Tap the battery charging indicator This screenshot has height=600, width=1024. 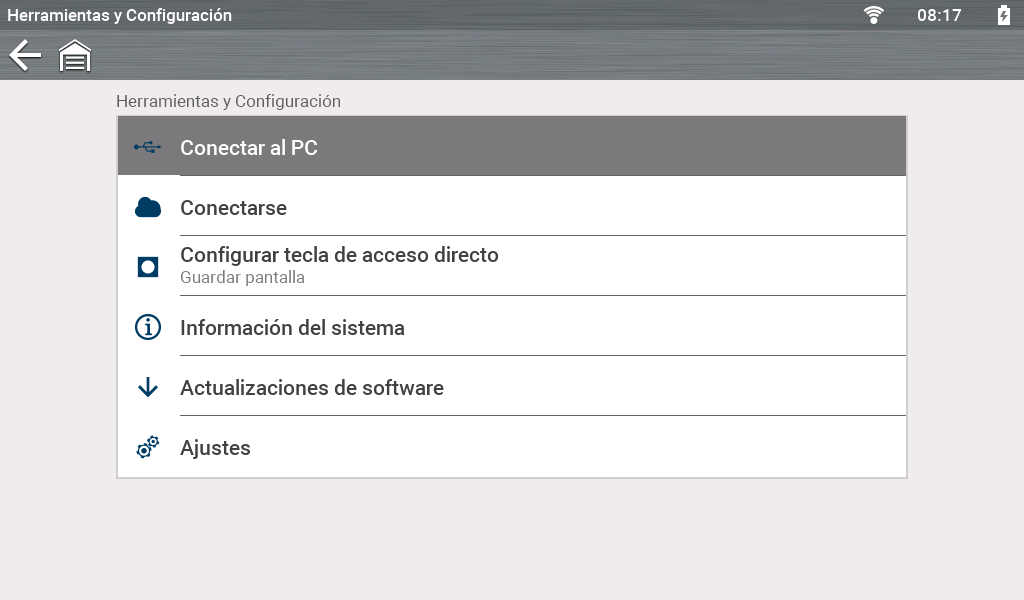tap(1003, 15)
